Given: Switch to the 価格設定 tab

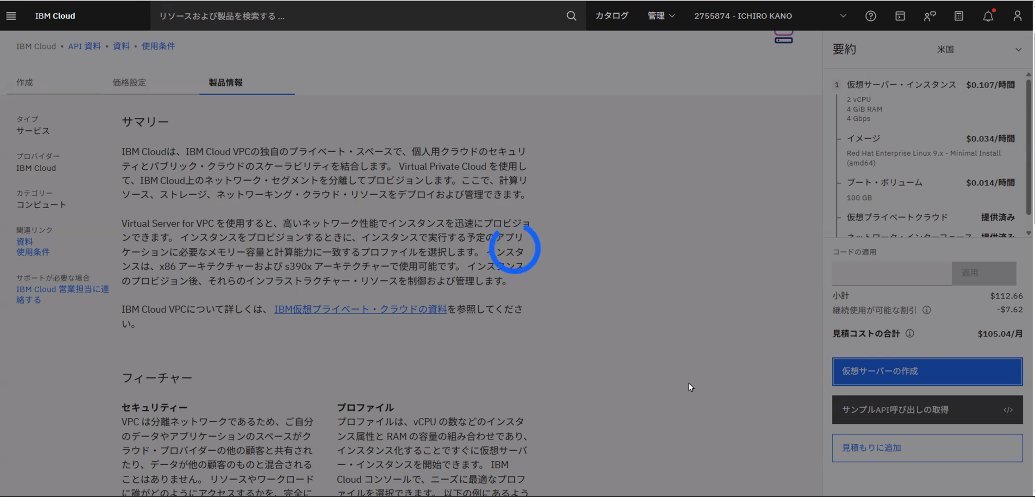Looking at the screenshot, I should [129, 83].
